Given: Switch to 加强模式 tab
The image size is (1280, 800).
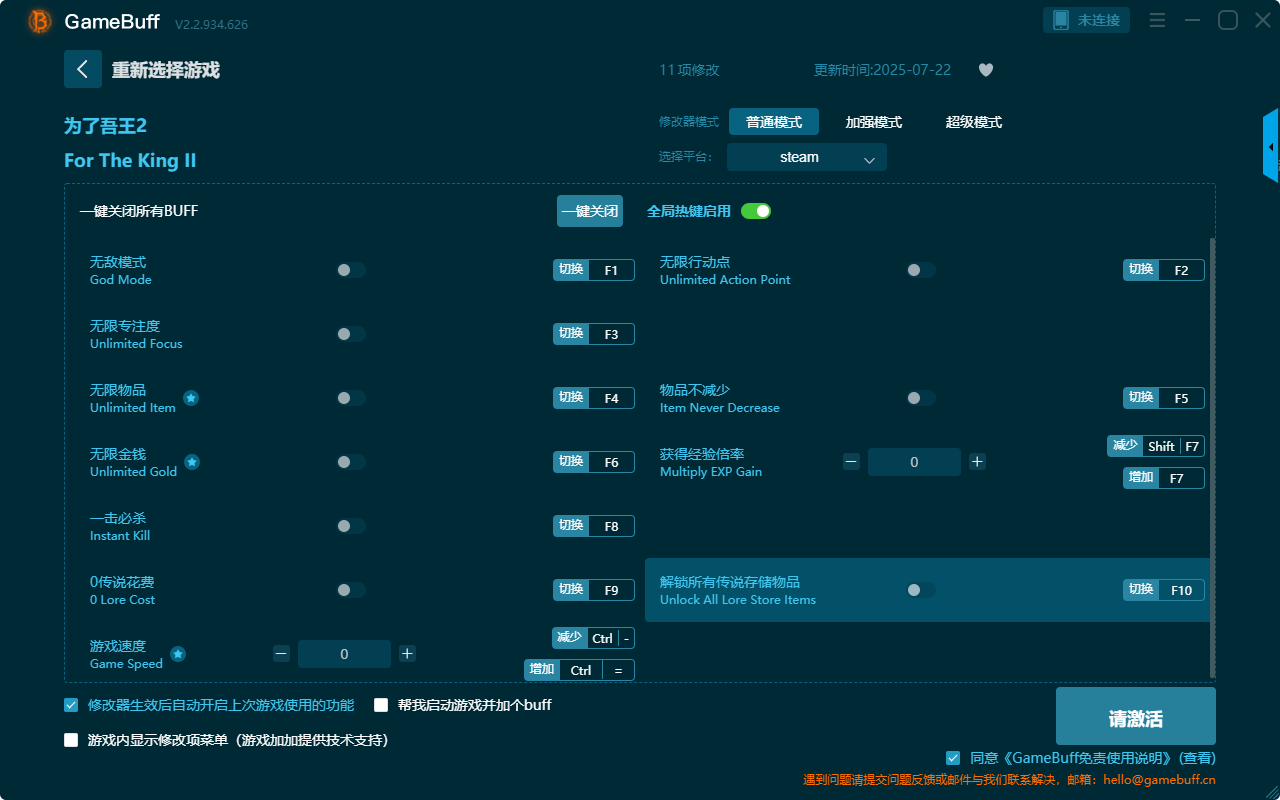Looking at the screenshot, I should 874,122.
